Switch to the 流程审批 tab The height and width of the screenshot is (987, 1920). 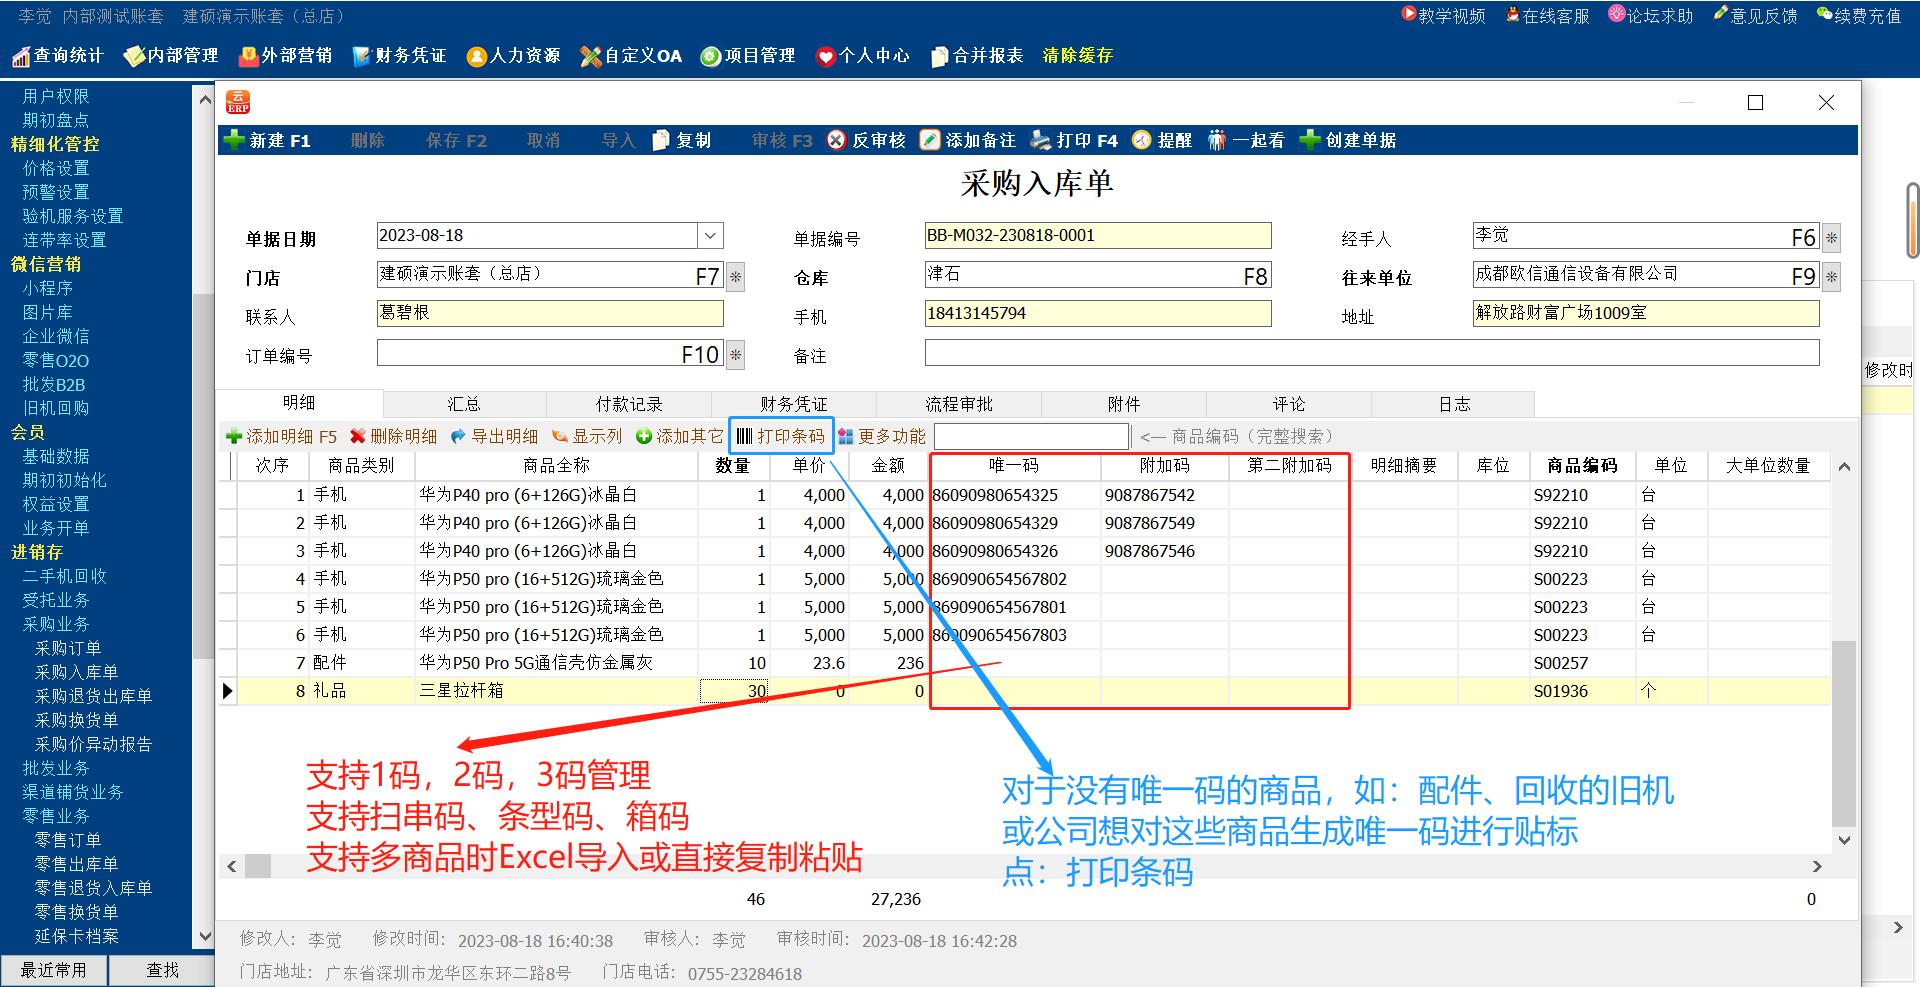(x=959, y=404)
